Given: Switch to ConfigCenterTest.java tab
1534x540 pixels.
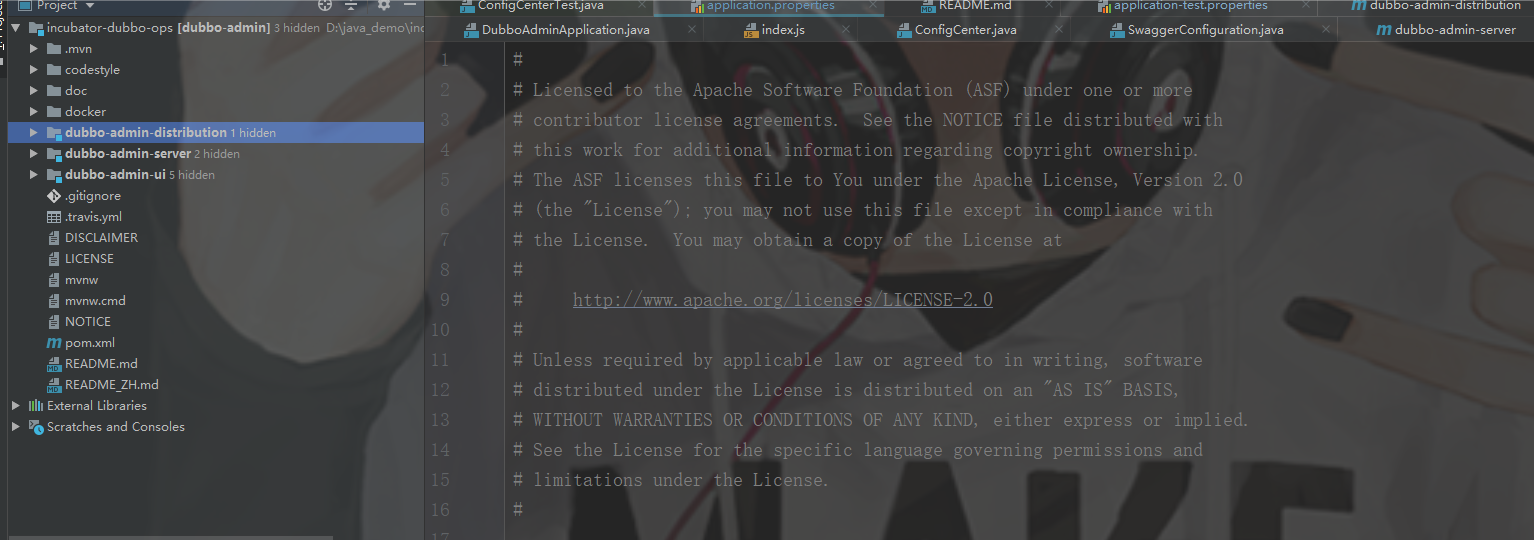Looking at the screenshot, I should tap(540, 5).
